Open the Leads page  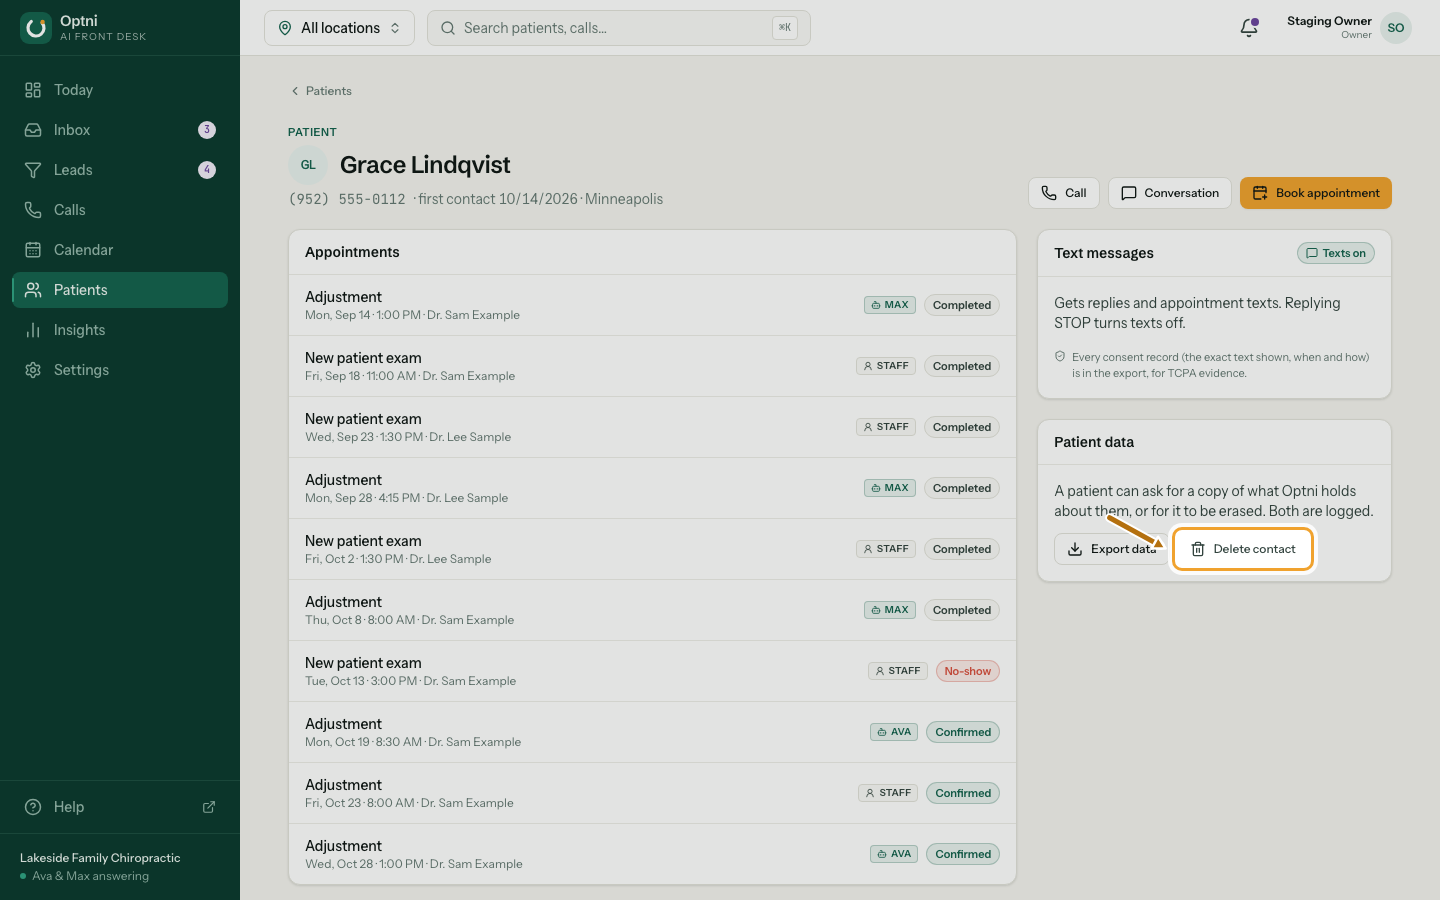(120, 170)
